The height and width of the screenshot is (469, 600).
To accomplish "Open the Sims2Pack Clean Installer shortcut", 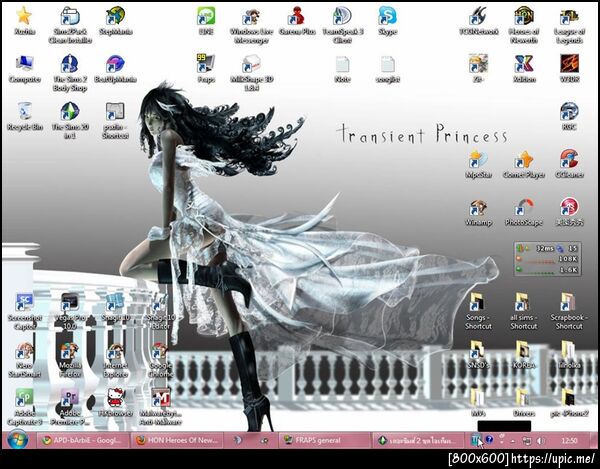I will [70, 25].
